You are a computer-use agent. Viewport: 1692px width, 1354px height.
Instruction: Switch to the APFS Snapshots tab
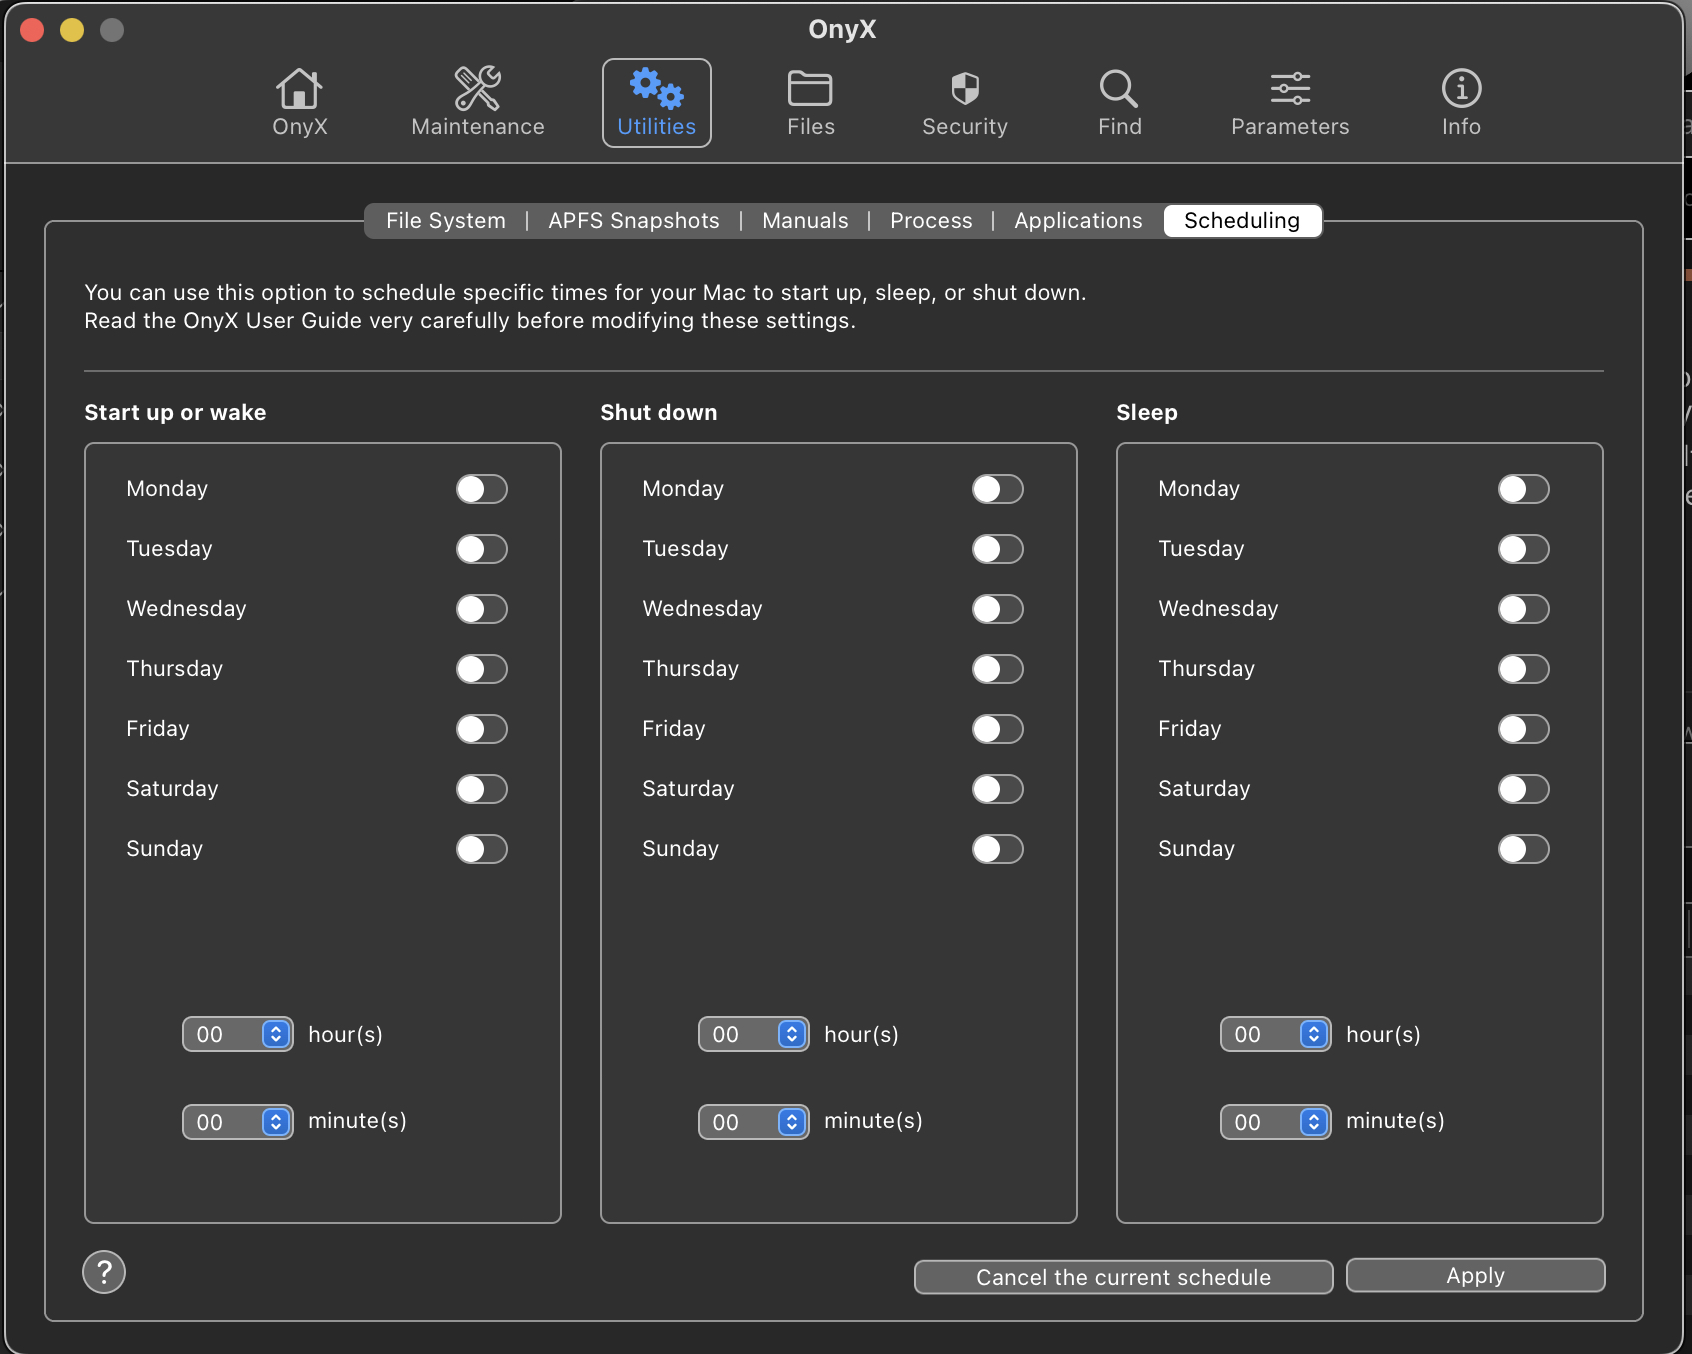coord(634,221)
